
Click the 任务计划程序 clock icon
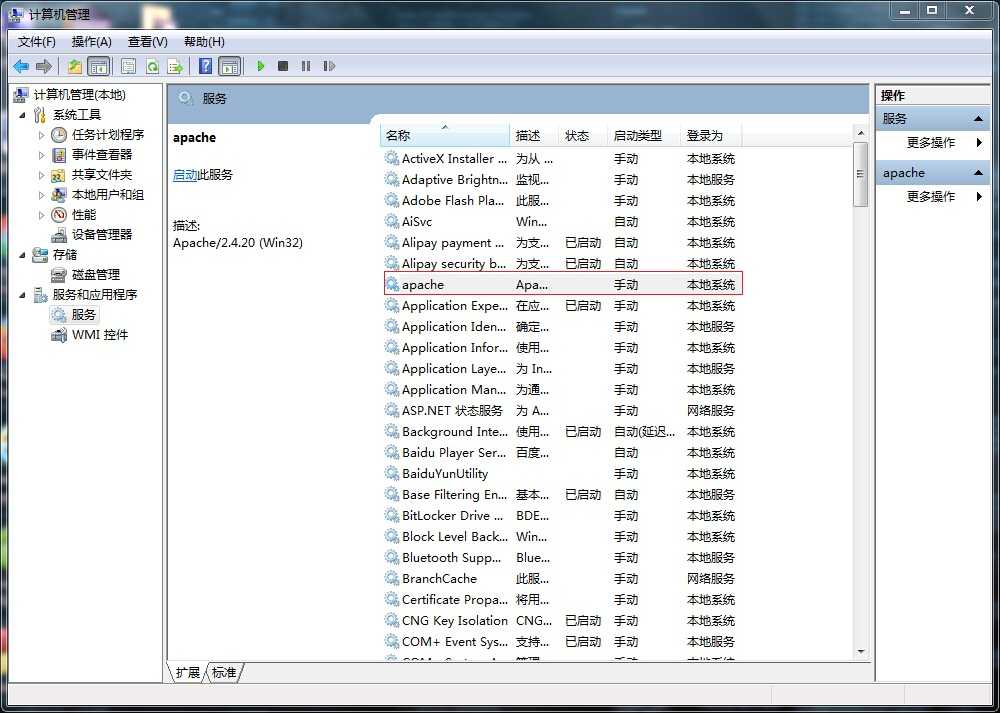59,135
